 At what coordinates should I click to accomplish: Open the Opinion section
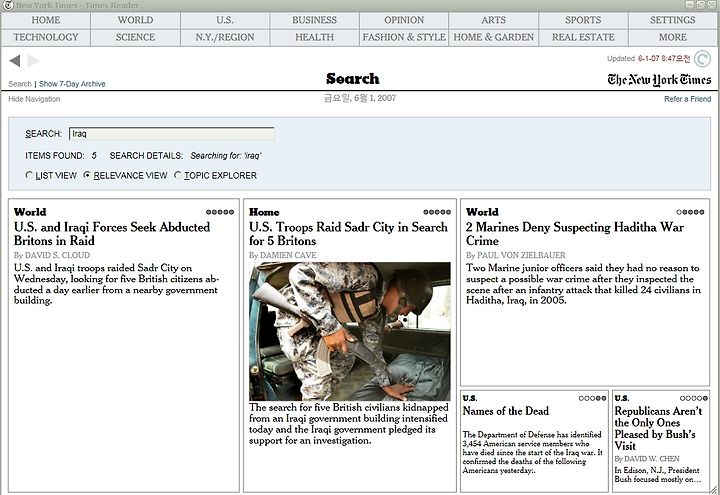click(404, 20)
